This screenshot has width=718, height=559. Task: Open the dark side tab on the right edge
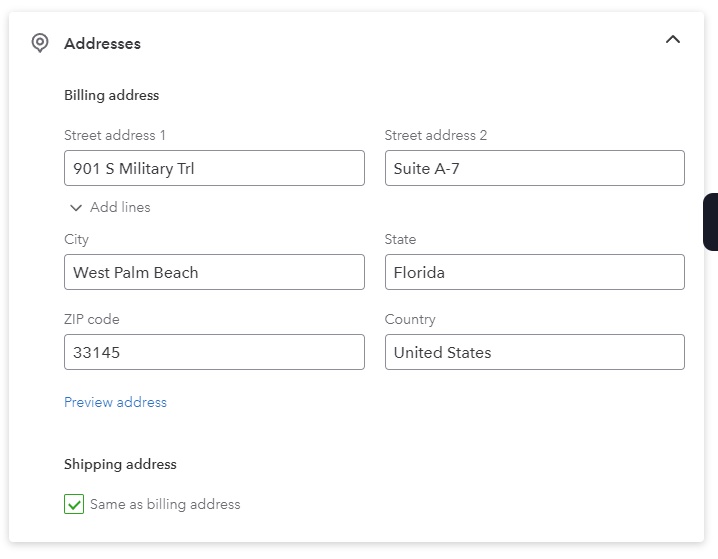point(710,222)
